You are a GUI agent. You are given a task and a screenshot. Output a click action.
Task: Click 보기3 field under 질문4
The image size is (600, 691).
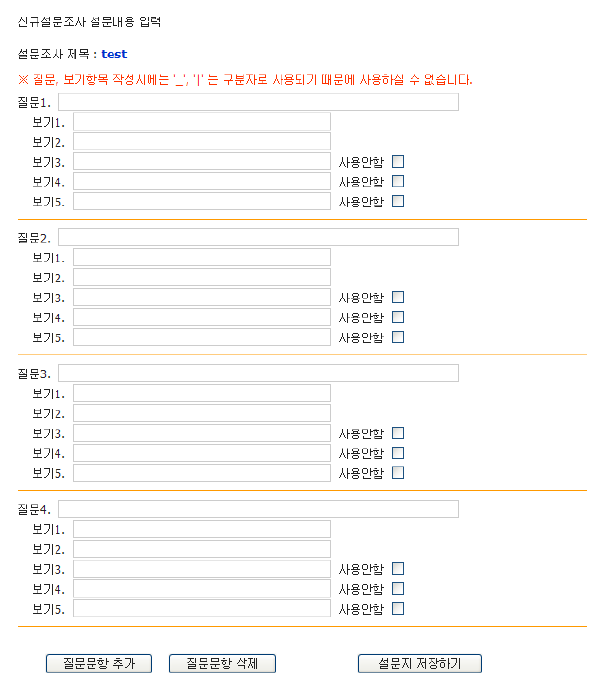pos(201,569)
